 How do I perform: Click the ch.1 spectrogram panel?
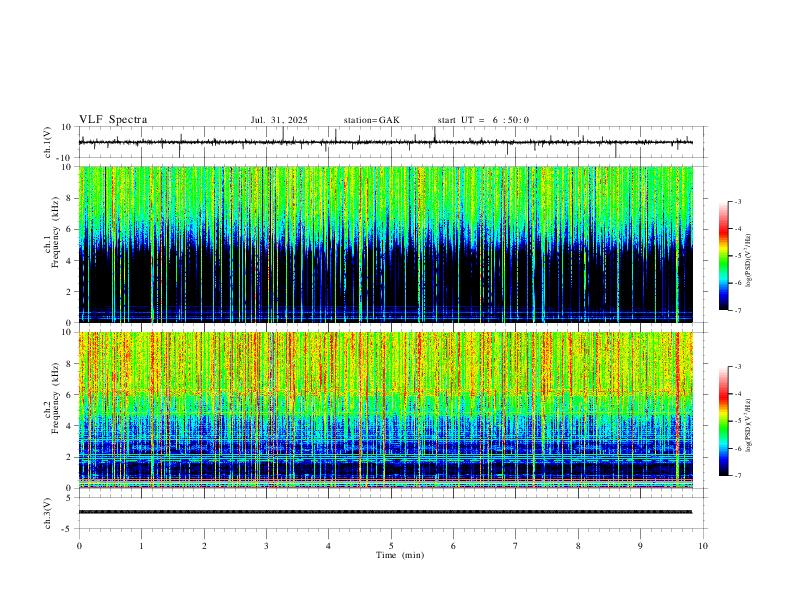386,244
